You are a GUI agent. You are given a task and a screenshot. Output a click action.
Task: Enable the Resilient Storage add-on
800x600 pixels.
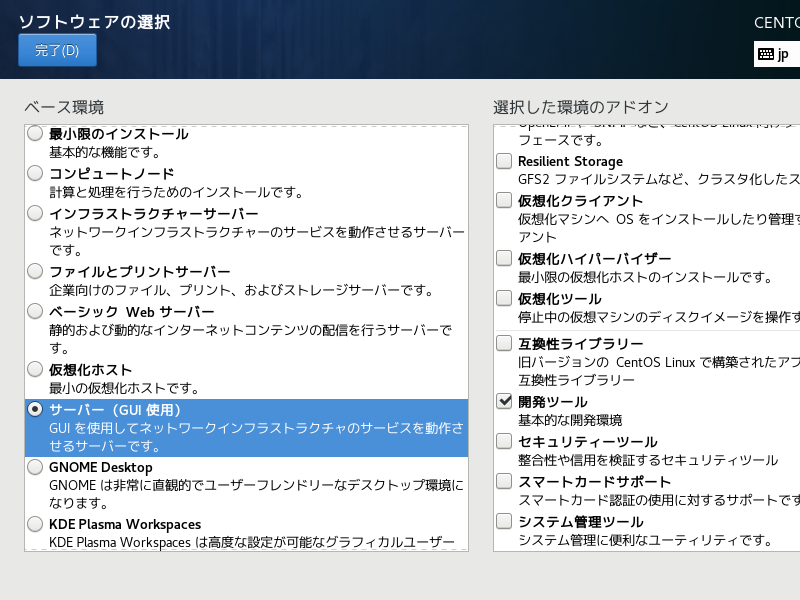[x=505, y=160]
